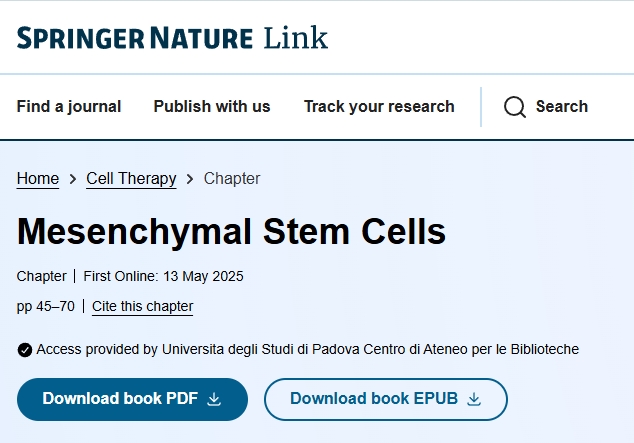Click the Springer Nature Link logo
The width and height of the screenshot is (634, 443).
tap(172, 38)
